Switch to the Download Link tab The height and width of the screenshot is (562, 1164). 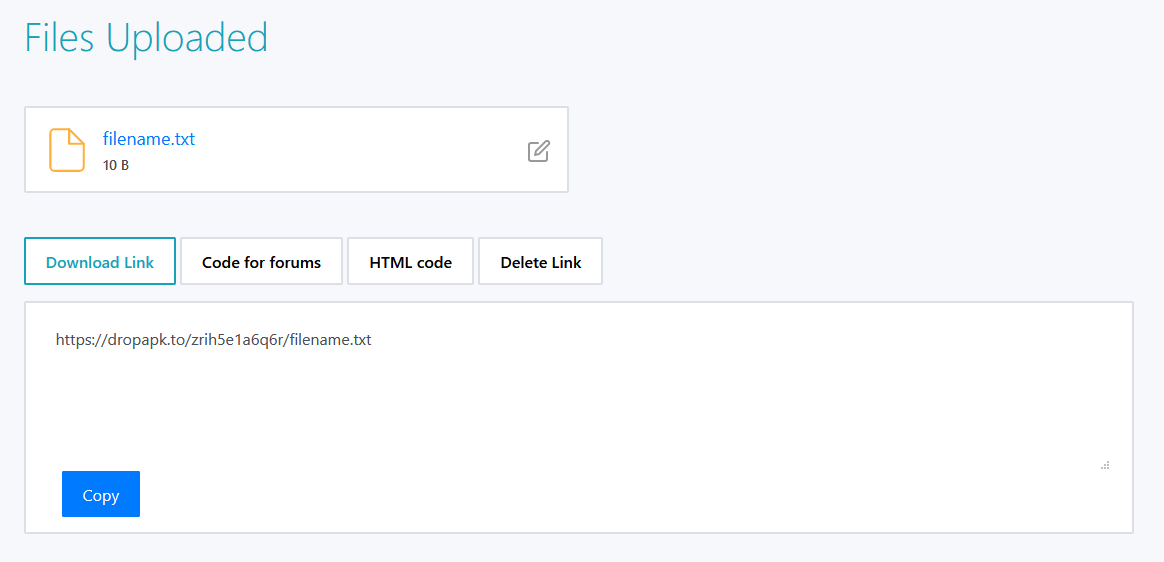point(100,262)
